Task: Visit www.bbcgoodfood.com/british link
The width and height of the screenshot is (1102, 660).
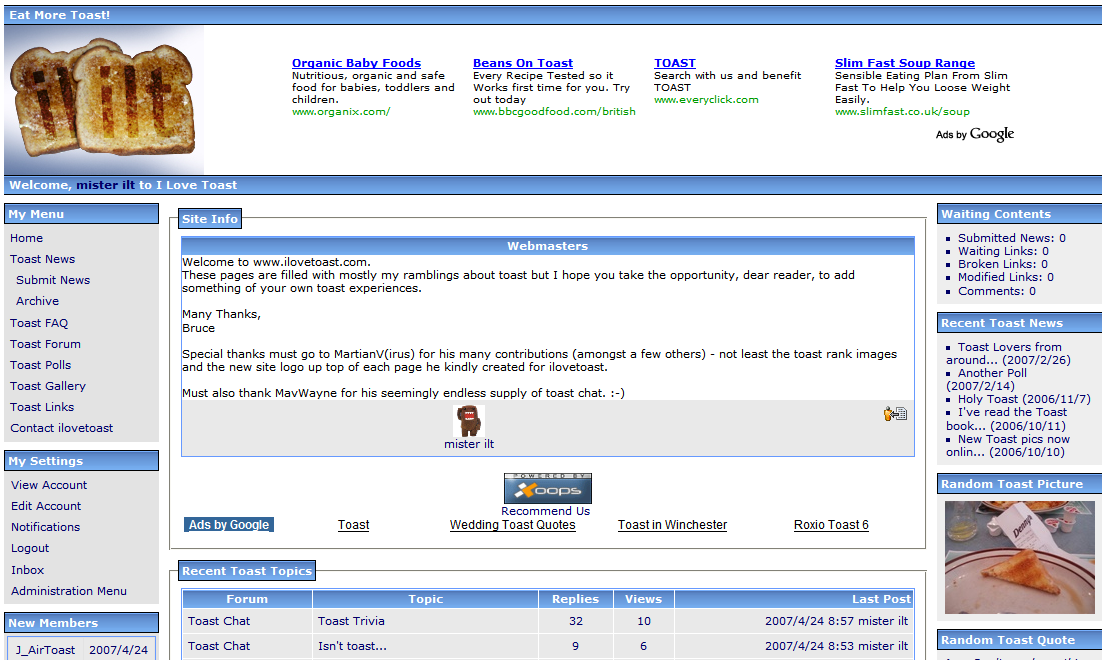Action: tap(554, 112)
